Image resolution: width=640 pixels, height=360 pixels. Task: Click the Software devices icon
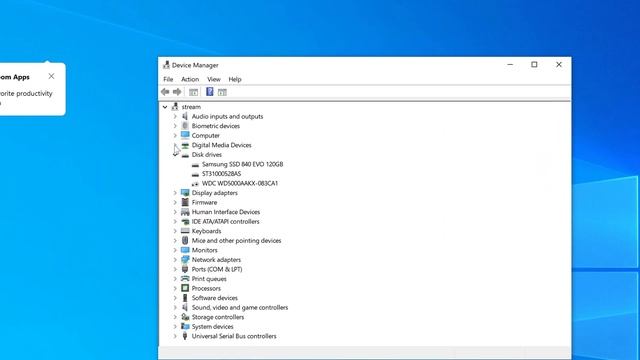click(x=185, y=298)
